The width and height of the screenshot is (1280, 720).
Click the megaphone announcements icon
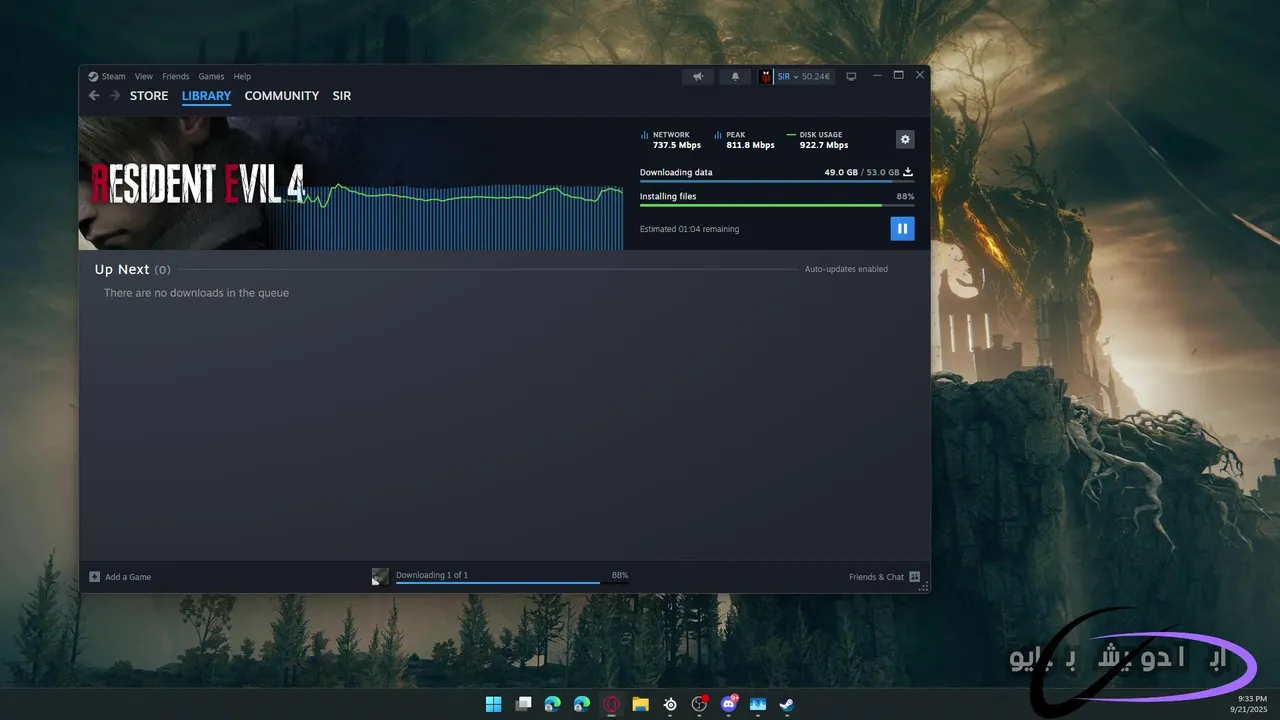[698, 76]
